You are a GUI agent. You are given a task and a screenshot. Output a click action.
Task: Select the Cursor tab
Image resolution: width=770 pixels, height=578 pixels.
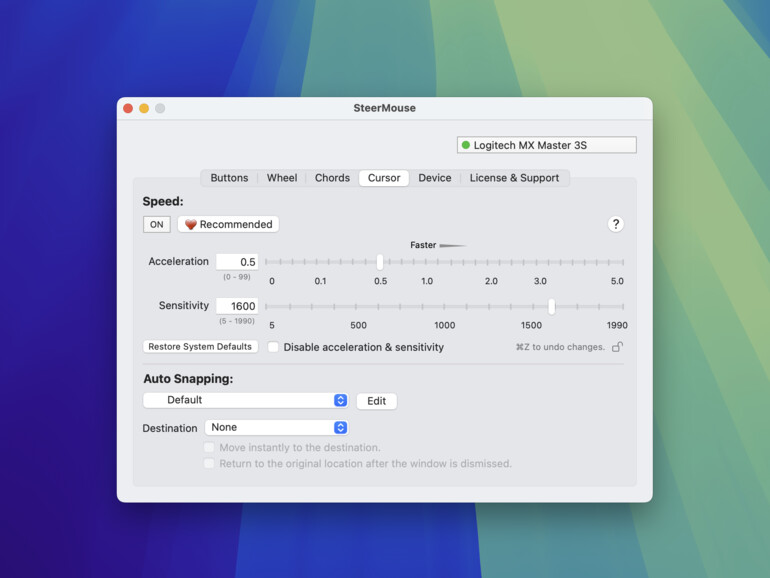(x=384, y=178)
